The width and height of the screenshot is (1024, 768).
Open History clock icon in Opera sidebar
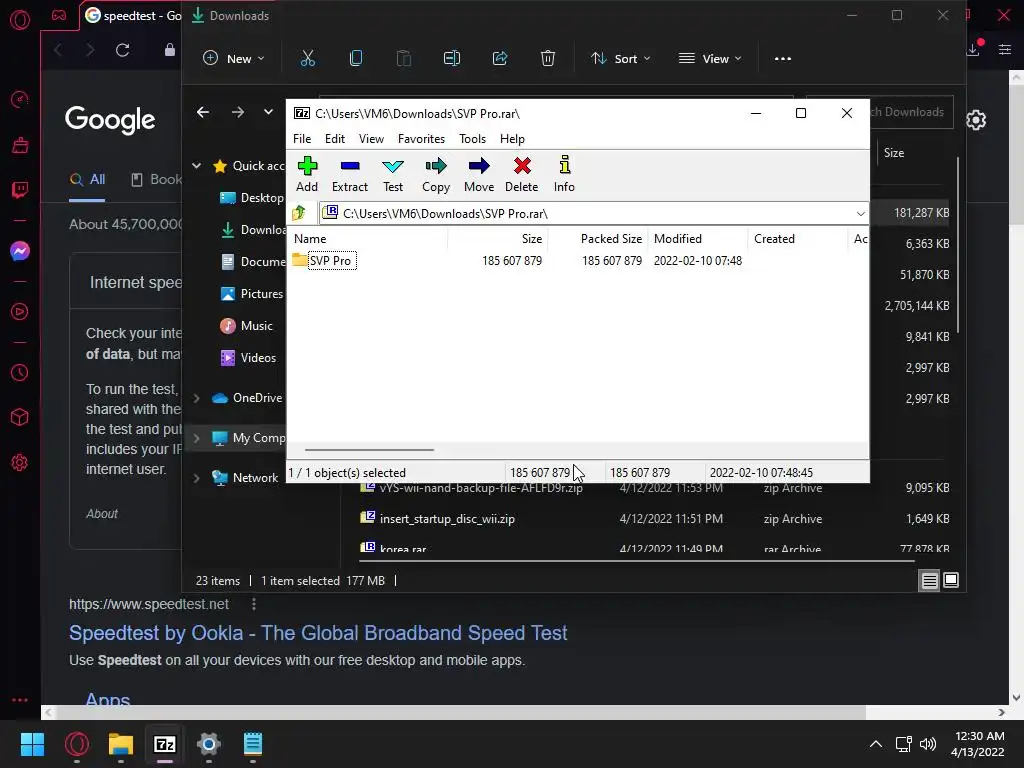pos(20,373)
